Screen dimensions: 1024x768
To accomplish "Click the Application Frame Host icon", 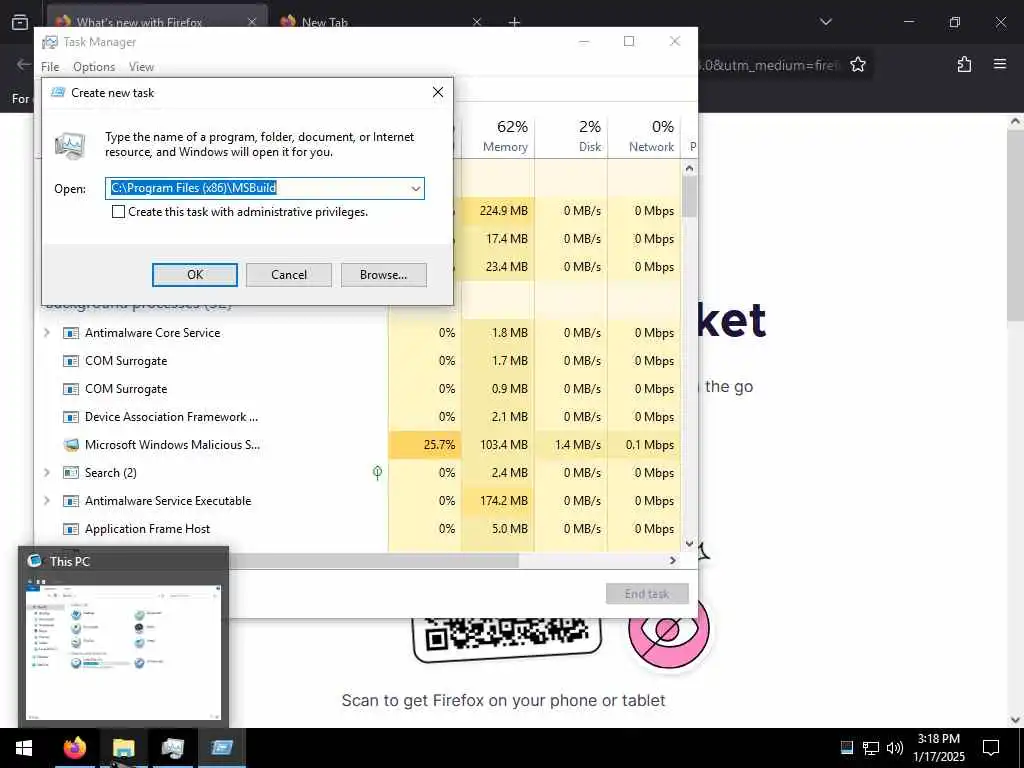I will point(71,529).
